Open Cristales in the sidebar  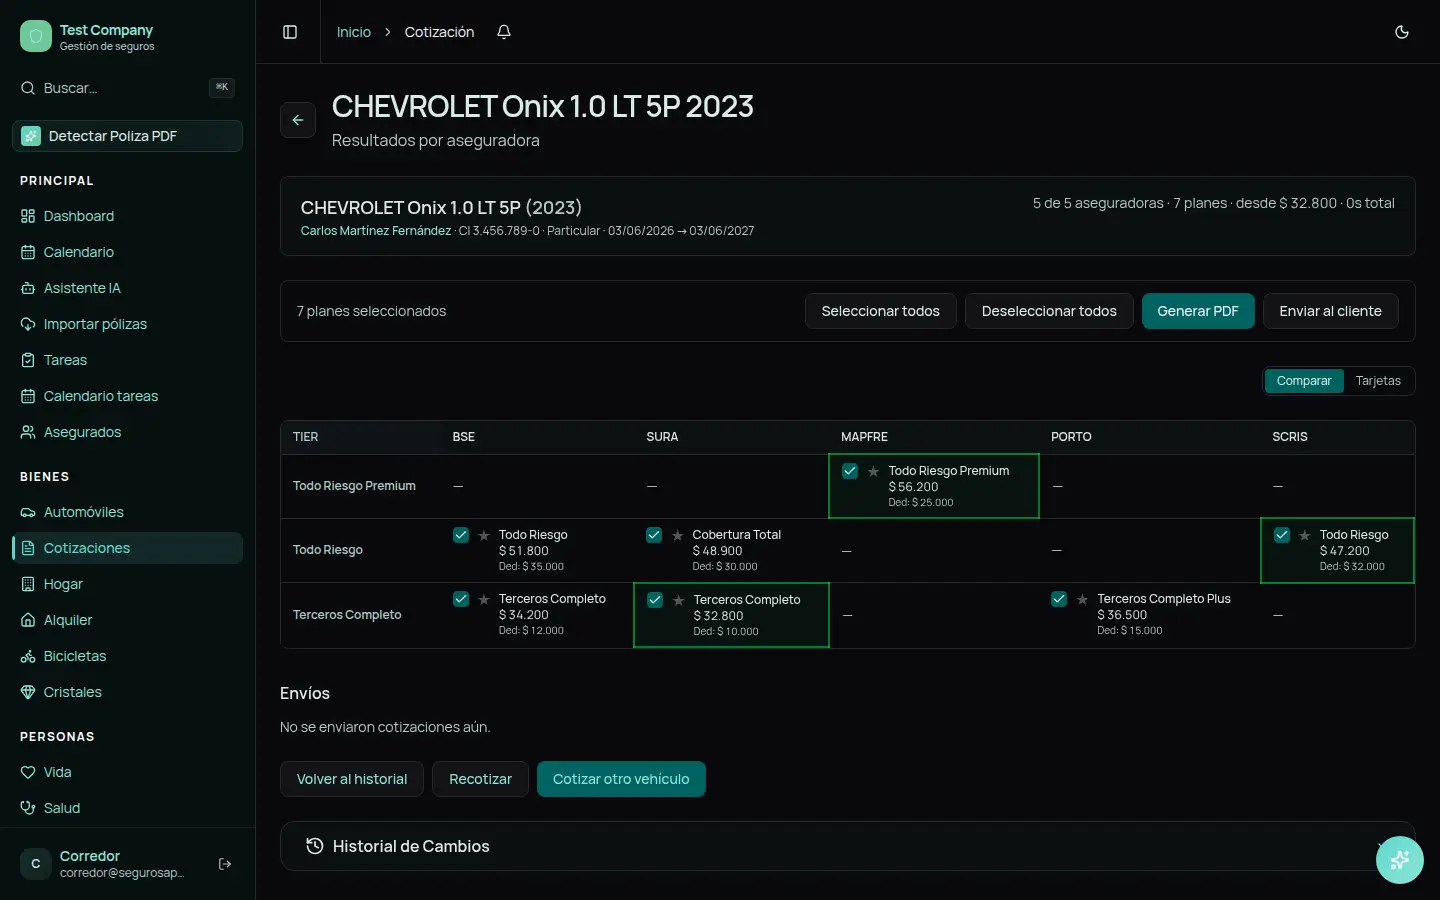127,692
